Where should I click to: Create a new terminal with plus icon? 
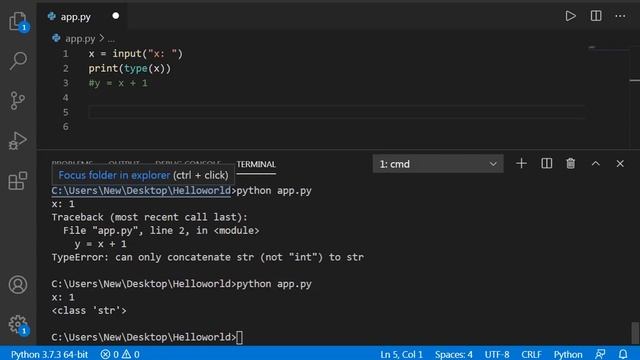click(521, 164)
